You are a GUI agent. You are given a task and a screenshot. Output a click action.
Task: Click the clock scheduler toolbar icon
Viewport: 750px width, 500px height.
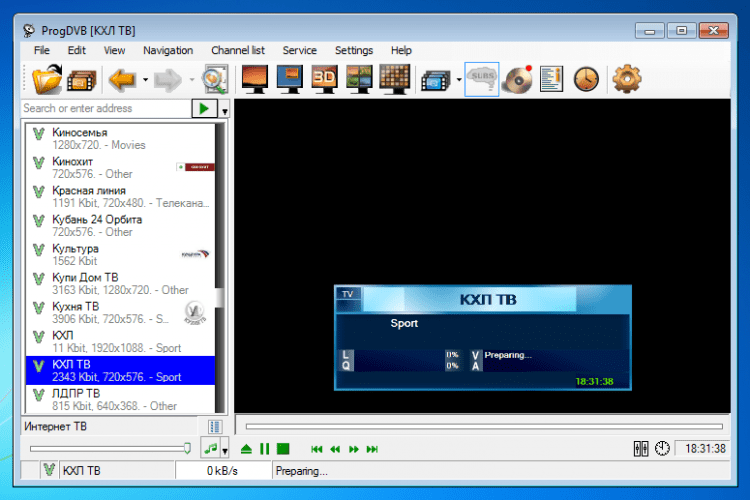586,79
